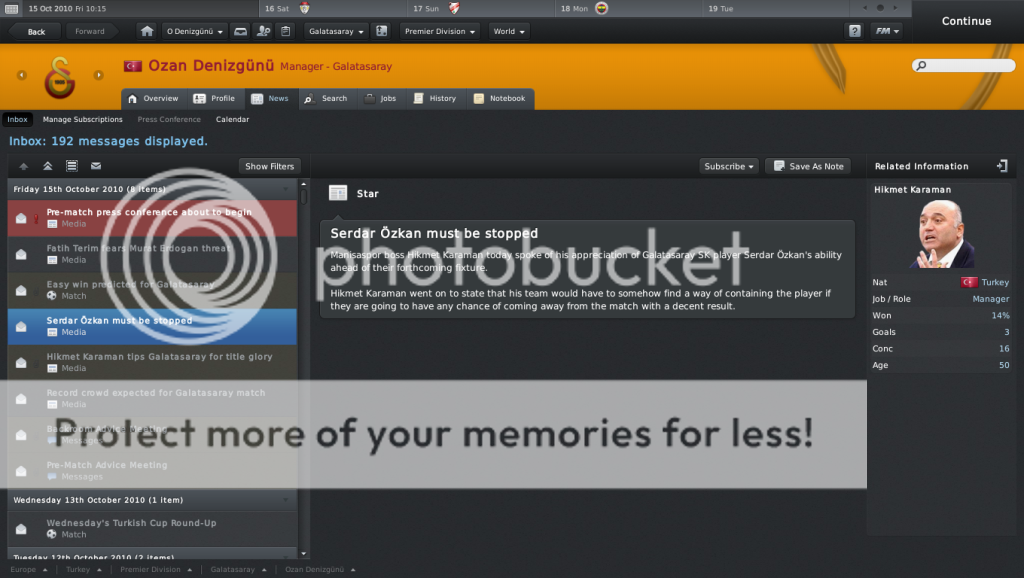This screenshot has width=1024, height=578.
Task: Open 'Fatih Terim fears Murat Erdogan threat' message
Action: 152,254
